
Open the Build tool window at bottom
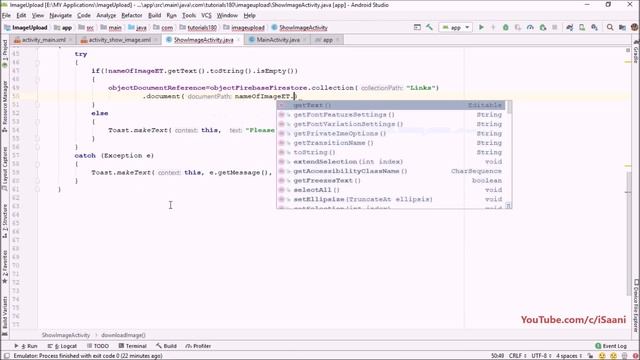click(166, 346)
